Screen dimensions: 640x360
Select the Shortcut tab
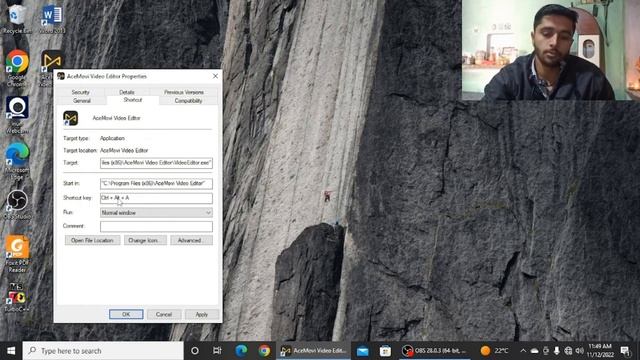(x=133, y=100)
